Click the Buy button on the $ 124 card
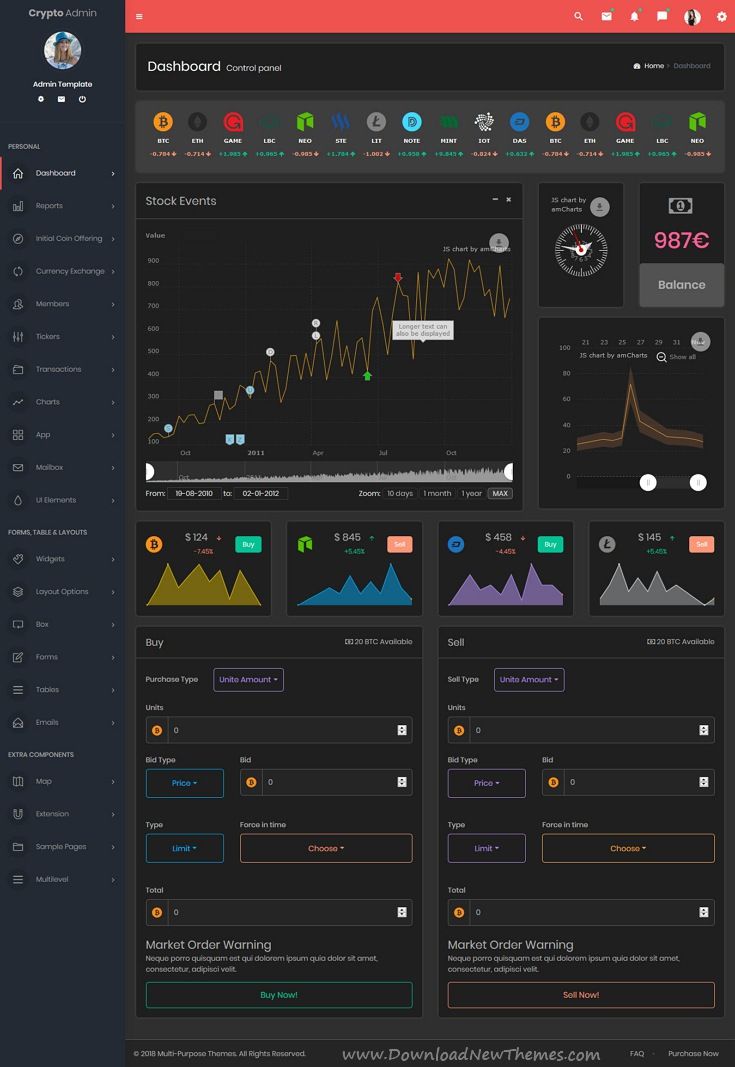The height and width of the screenshot is (1067, 735). [x=248, y=544]
